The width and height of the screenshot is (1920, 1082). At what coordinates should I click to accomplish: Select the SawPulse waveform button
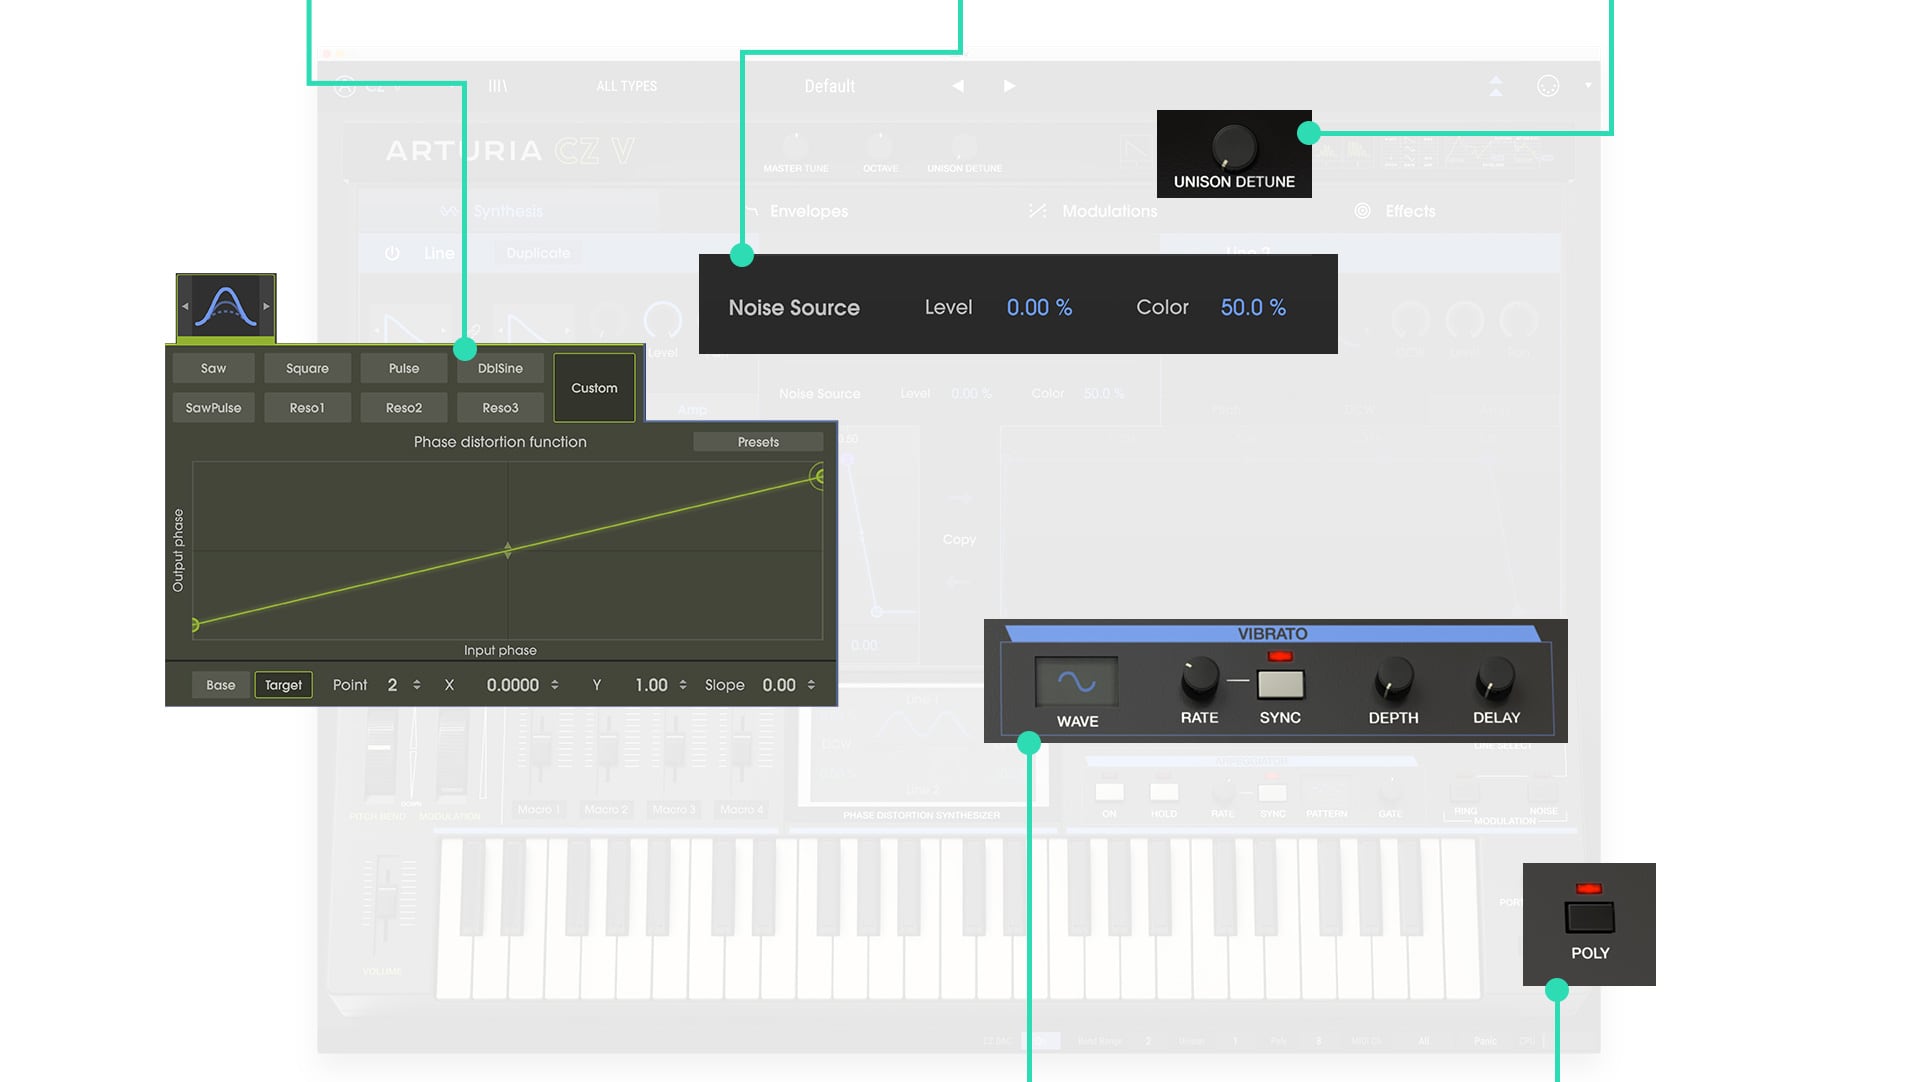[213, 408]
